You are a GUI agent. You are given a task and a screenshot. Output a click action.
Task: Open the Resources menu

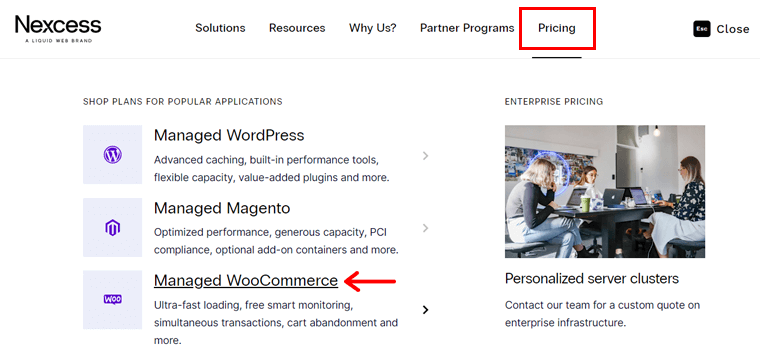pos(297,28)
